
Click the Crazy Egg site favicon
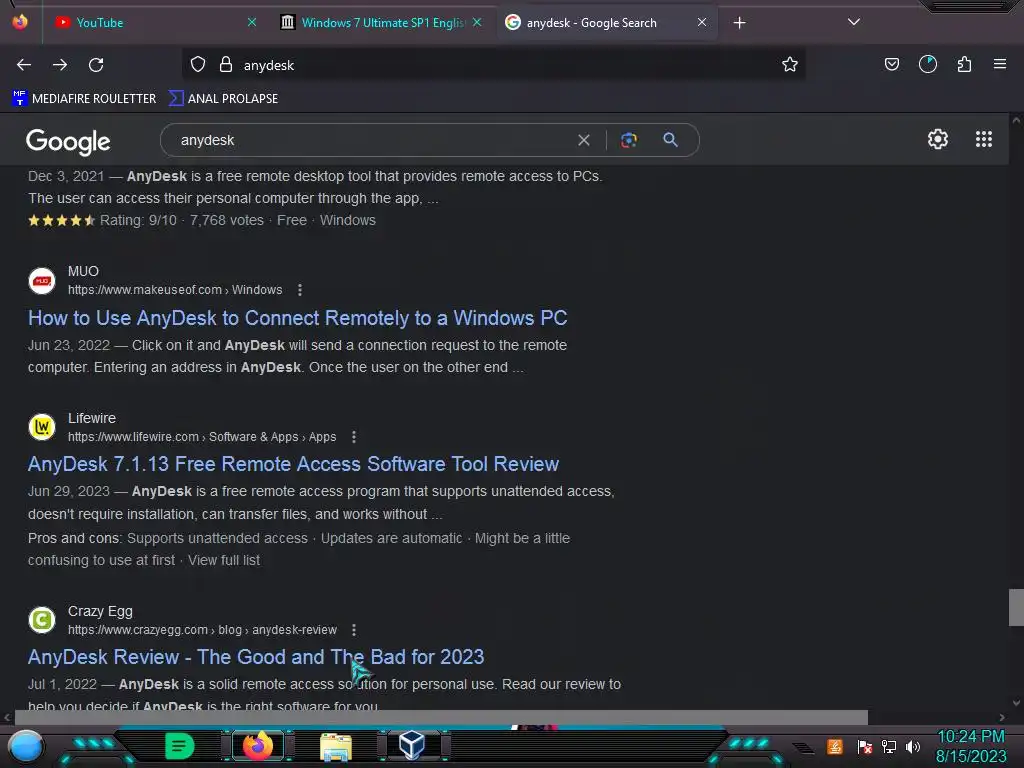coord(42,620)
